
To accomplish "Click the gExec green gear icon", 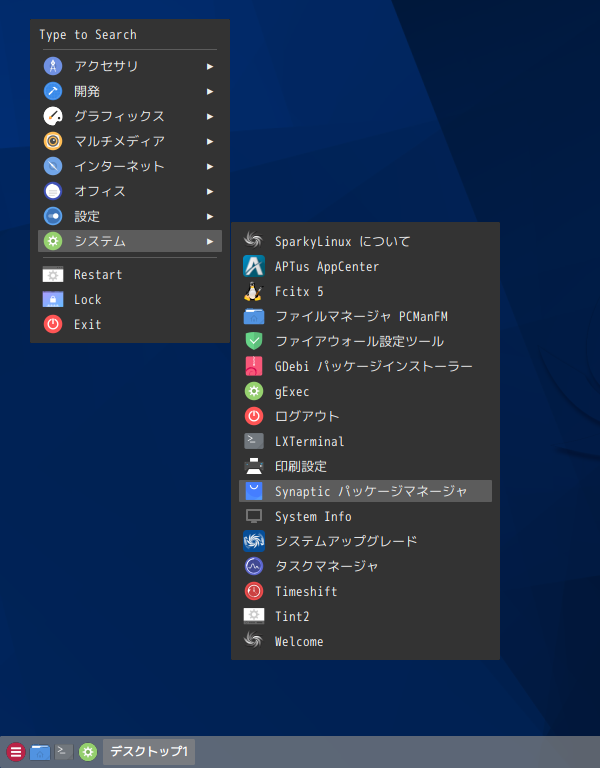I will [x=254, y=391].
